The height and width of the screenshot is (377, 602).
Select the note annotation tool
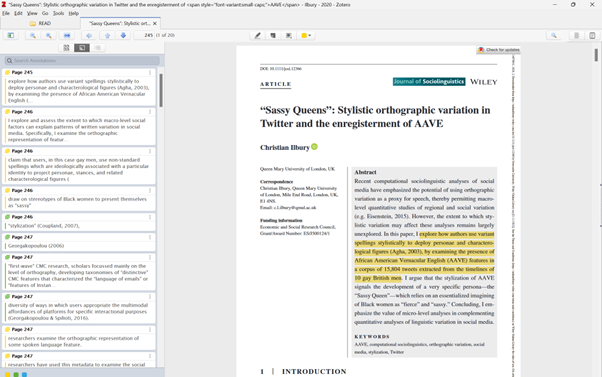tap(273, 35)
